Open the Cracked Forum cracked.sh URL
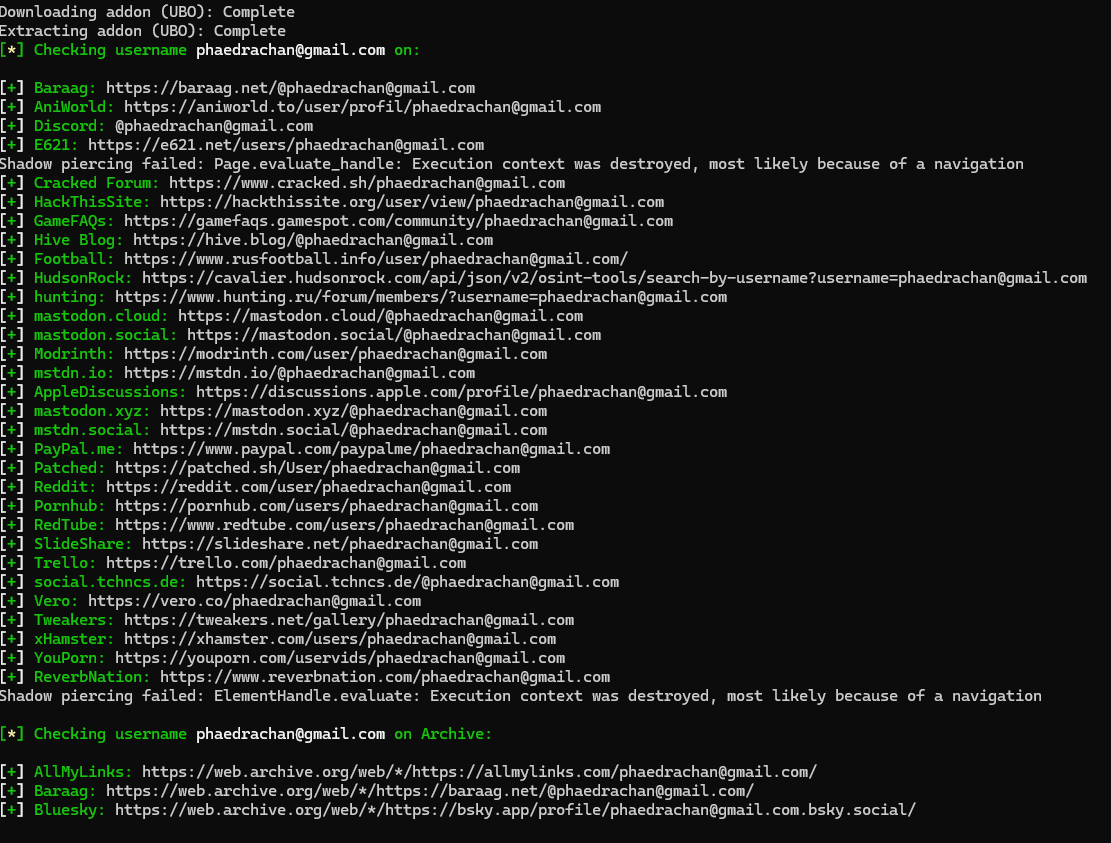1111x843 pixels. [366, 183]
